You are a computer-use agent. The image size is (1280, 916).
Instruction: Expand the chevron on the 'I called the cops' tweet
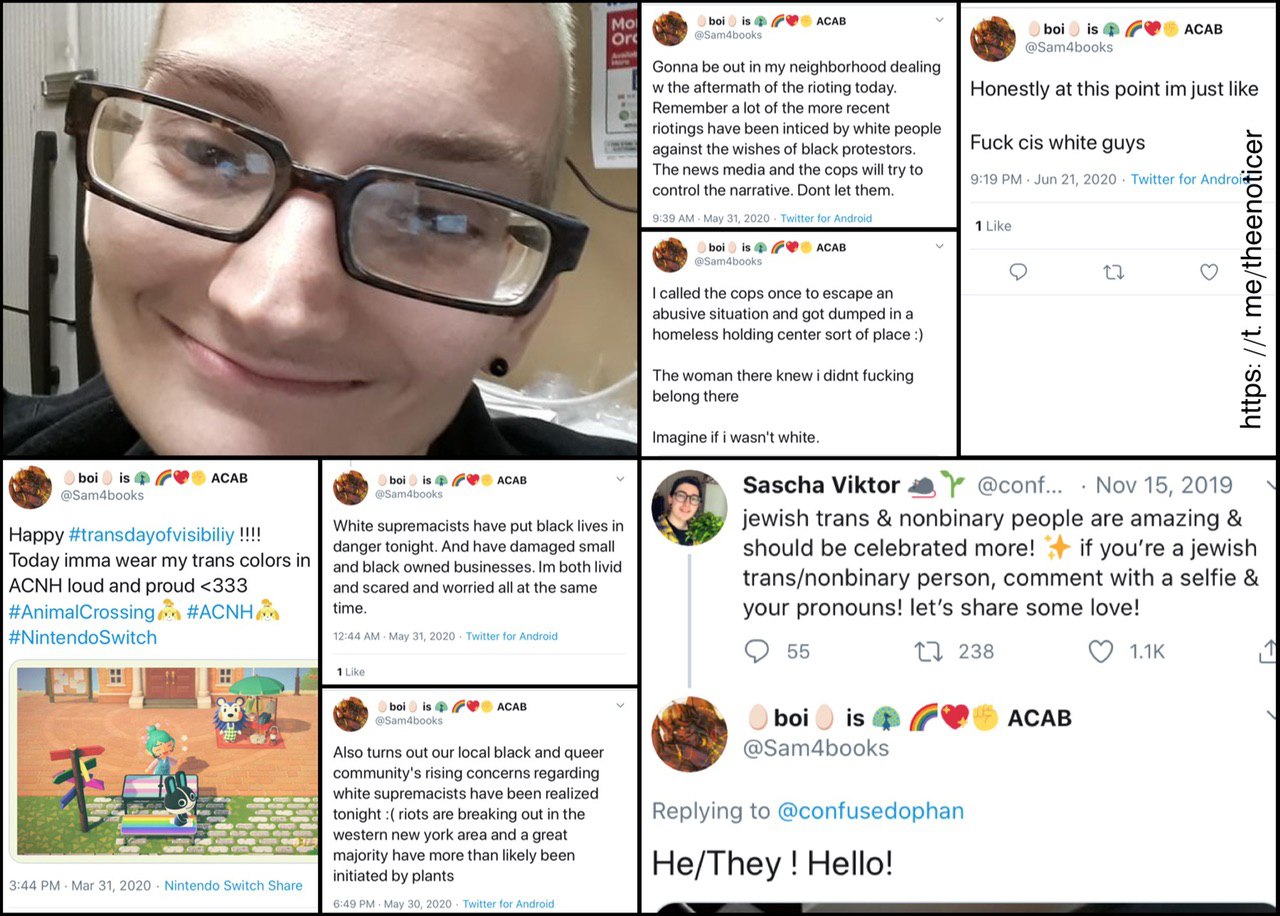pos(939,246)
